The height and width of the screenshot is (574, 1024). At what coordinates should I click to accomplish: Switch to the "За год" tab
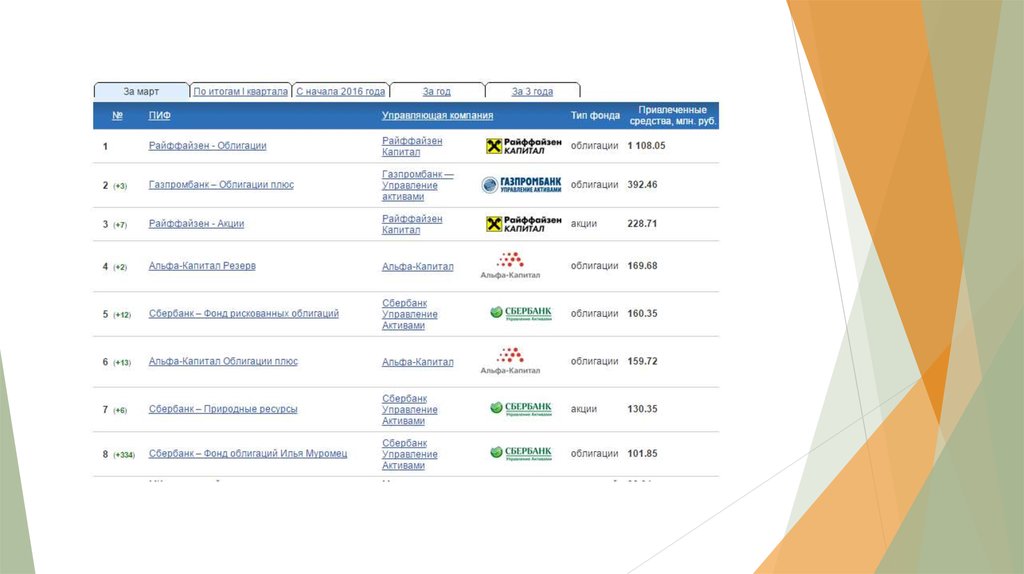(436, 91)
